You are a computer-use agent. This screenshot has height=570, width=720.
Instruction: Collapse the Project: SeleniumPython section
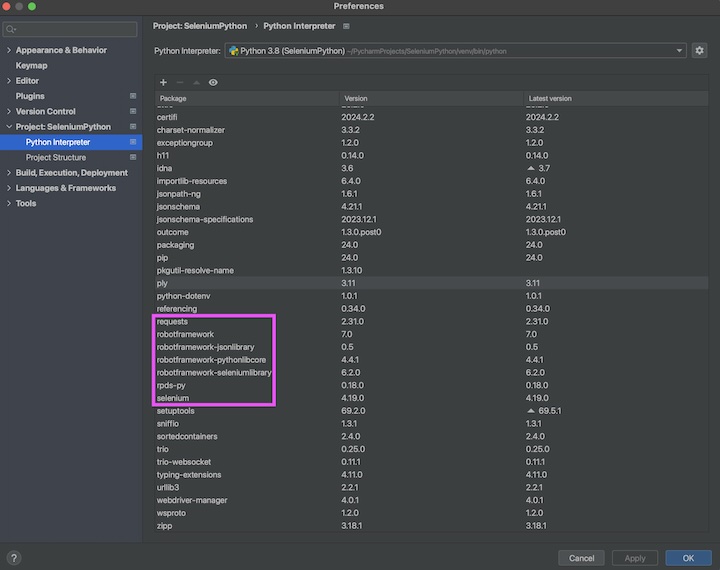pos(9,127)
